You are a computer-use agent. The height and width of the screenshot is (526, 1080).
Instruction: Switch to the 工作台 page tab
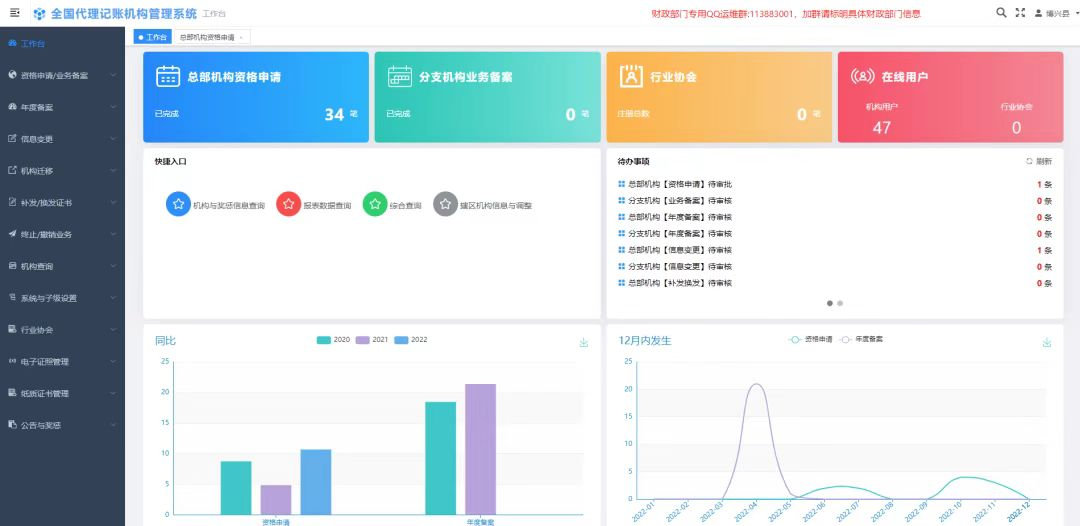pyautogui.click(x=152, y=37)
